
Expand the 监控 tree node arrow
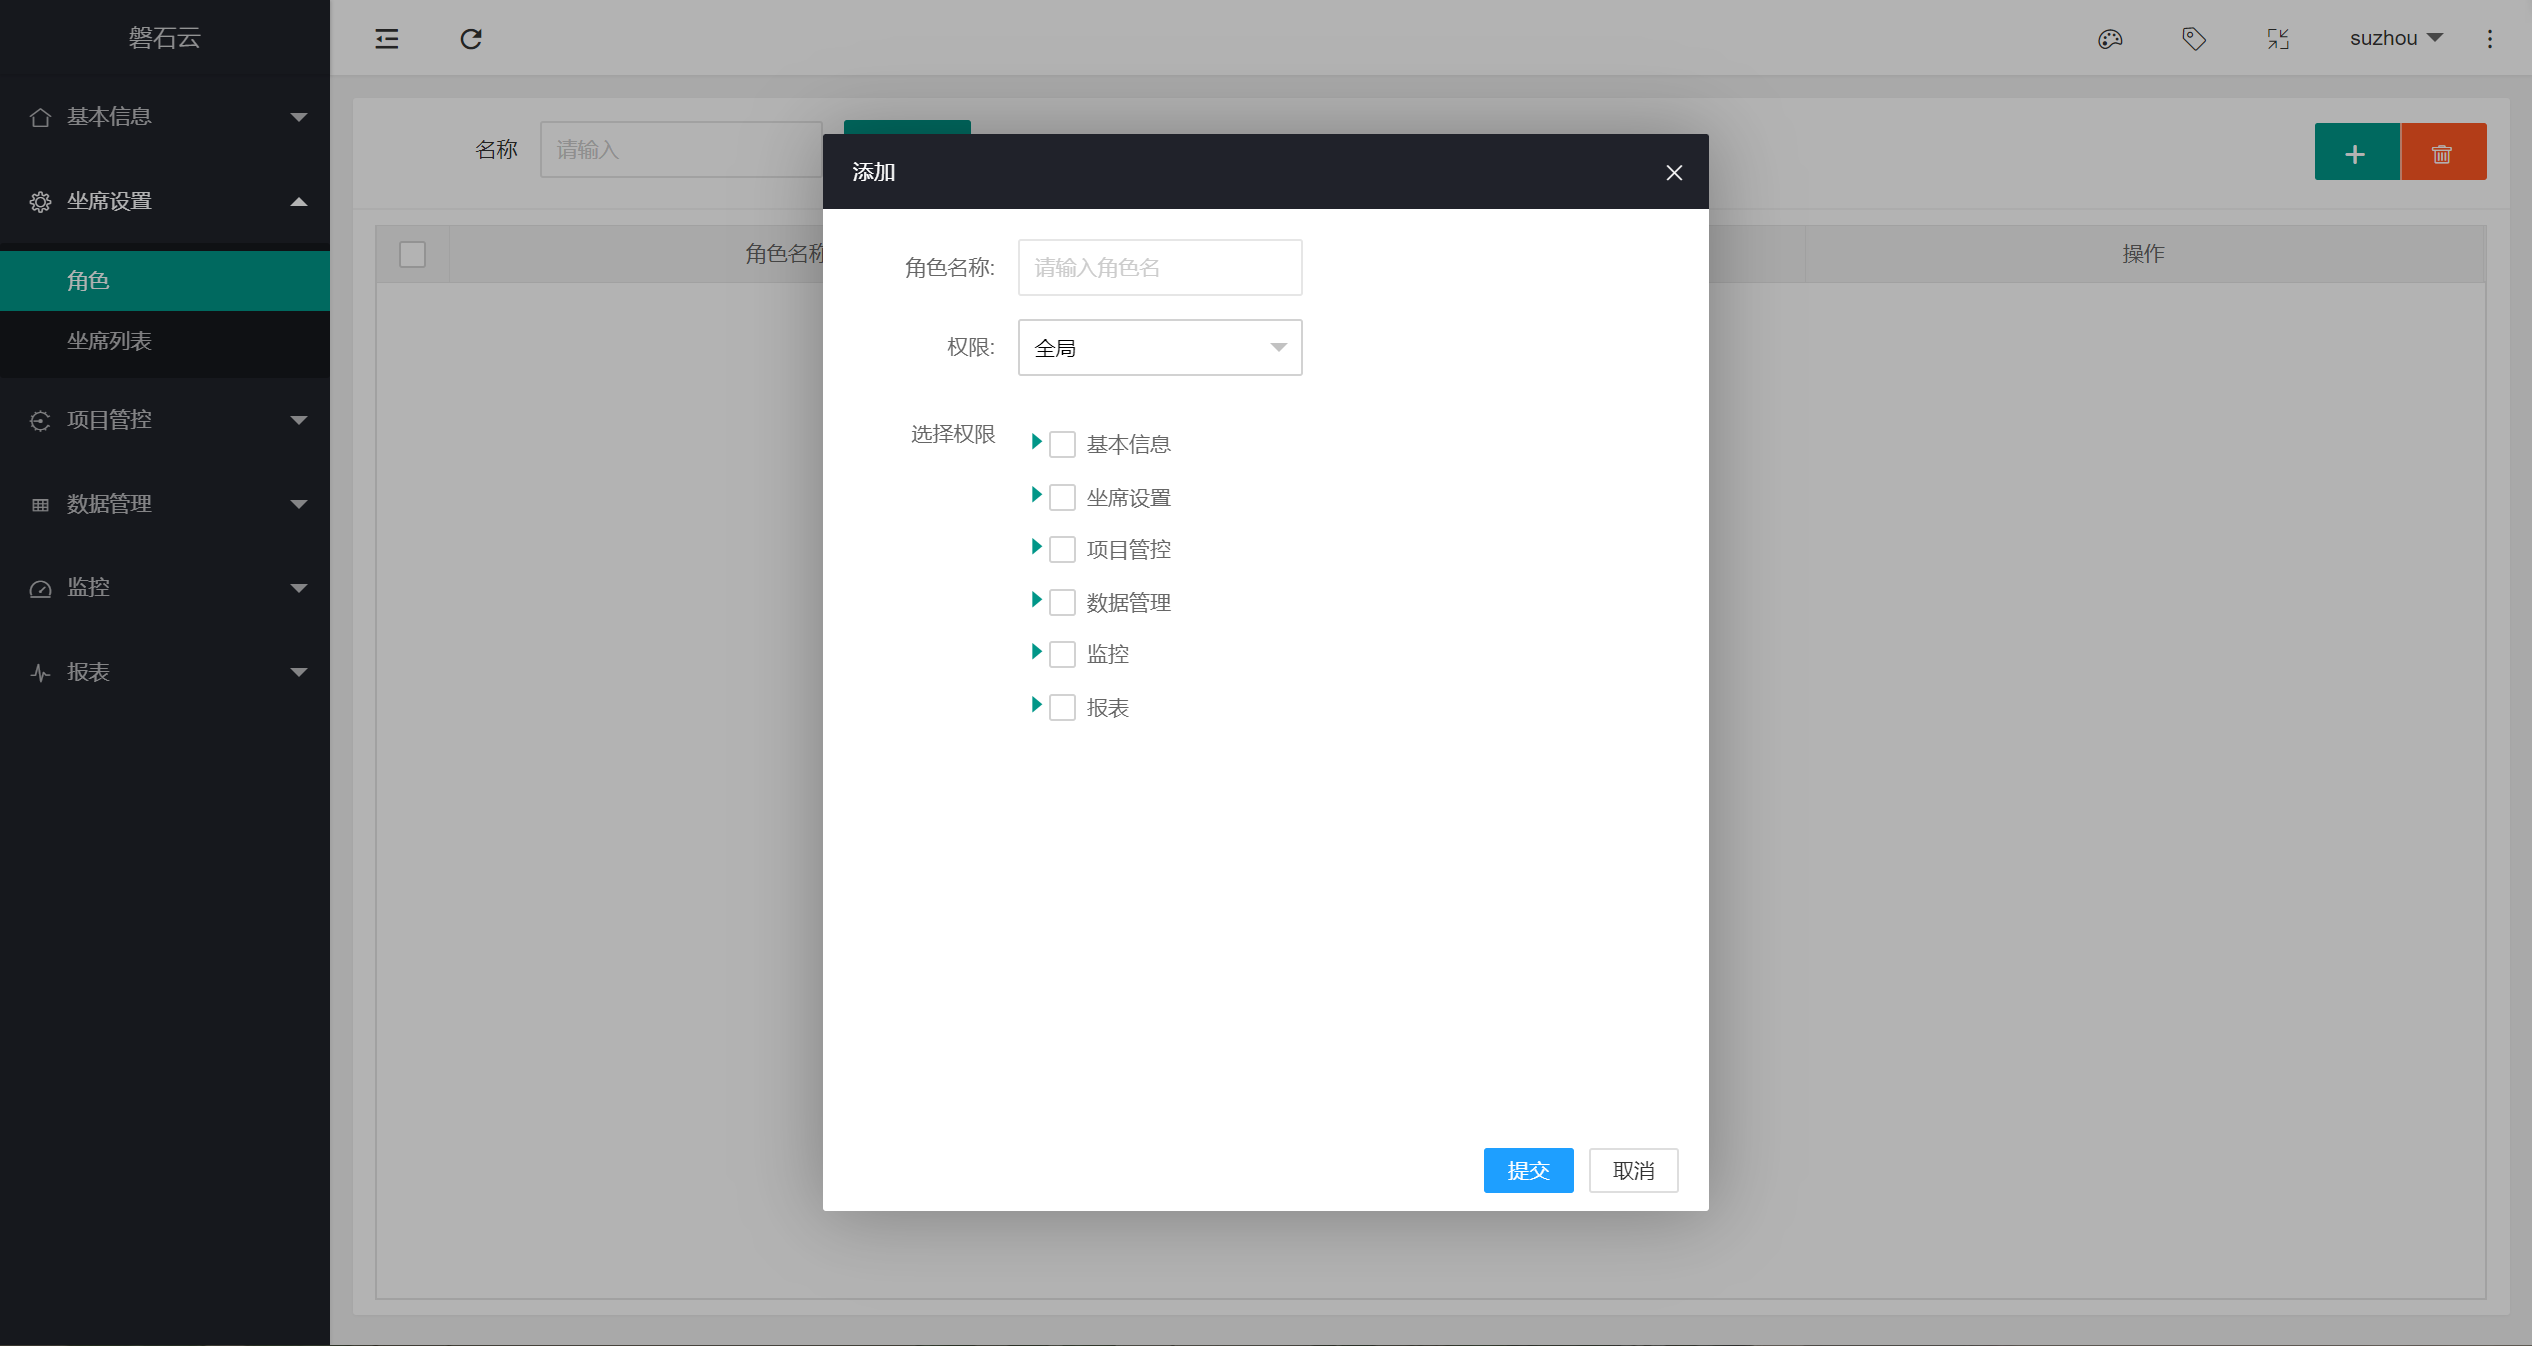[1036, 652]
